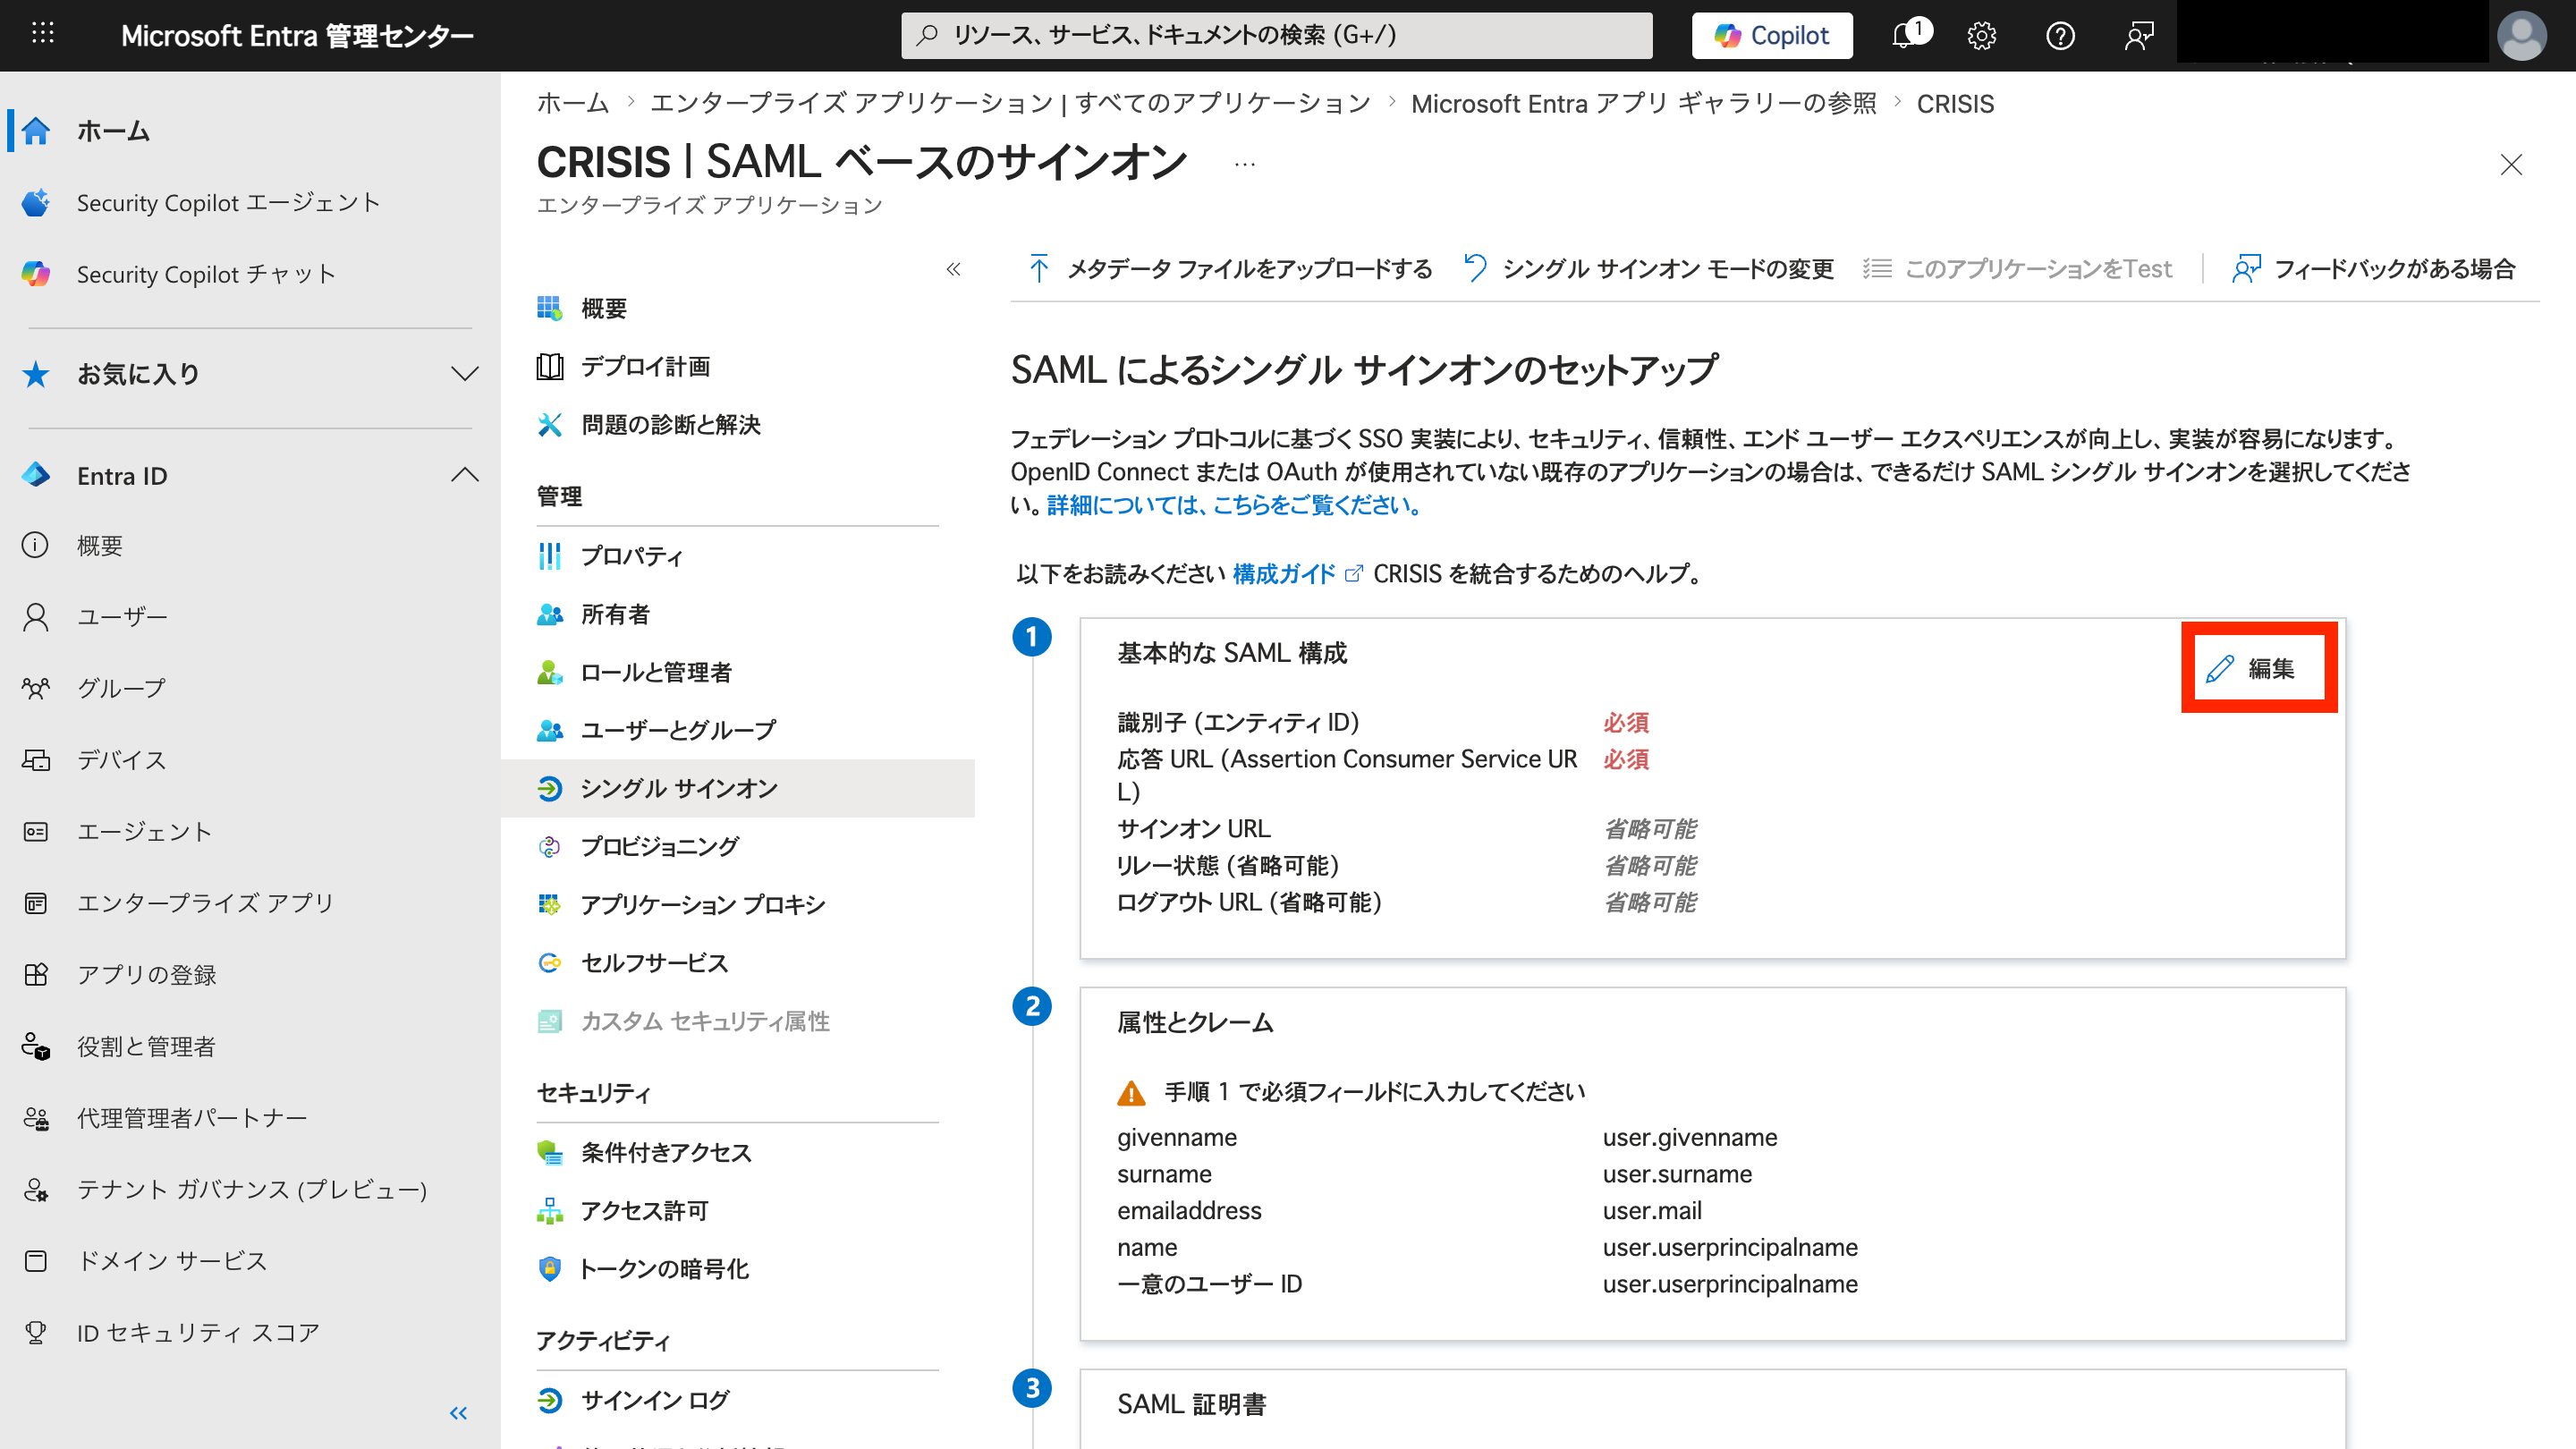
Task: Open デバイス icon in sidebar
Action: pyautogui.click(x=35, y=760)
